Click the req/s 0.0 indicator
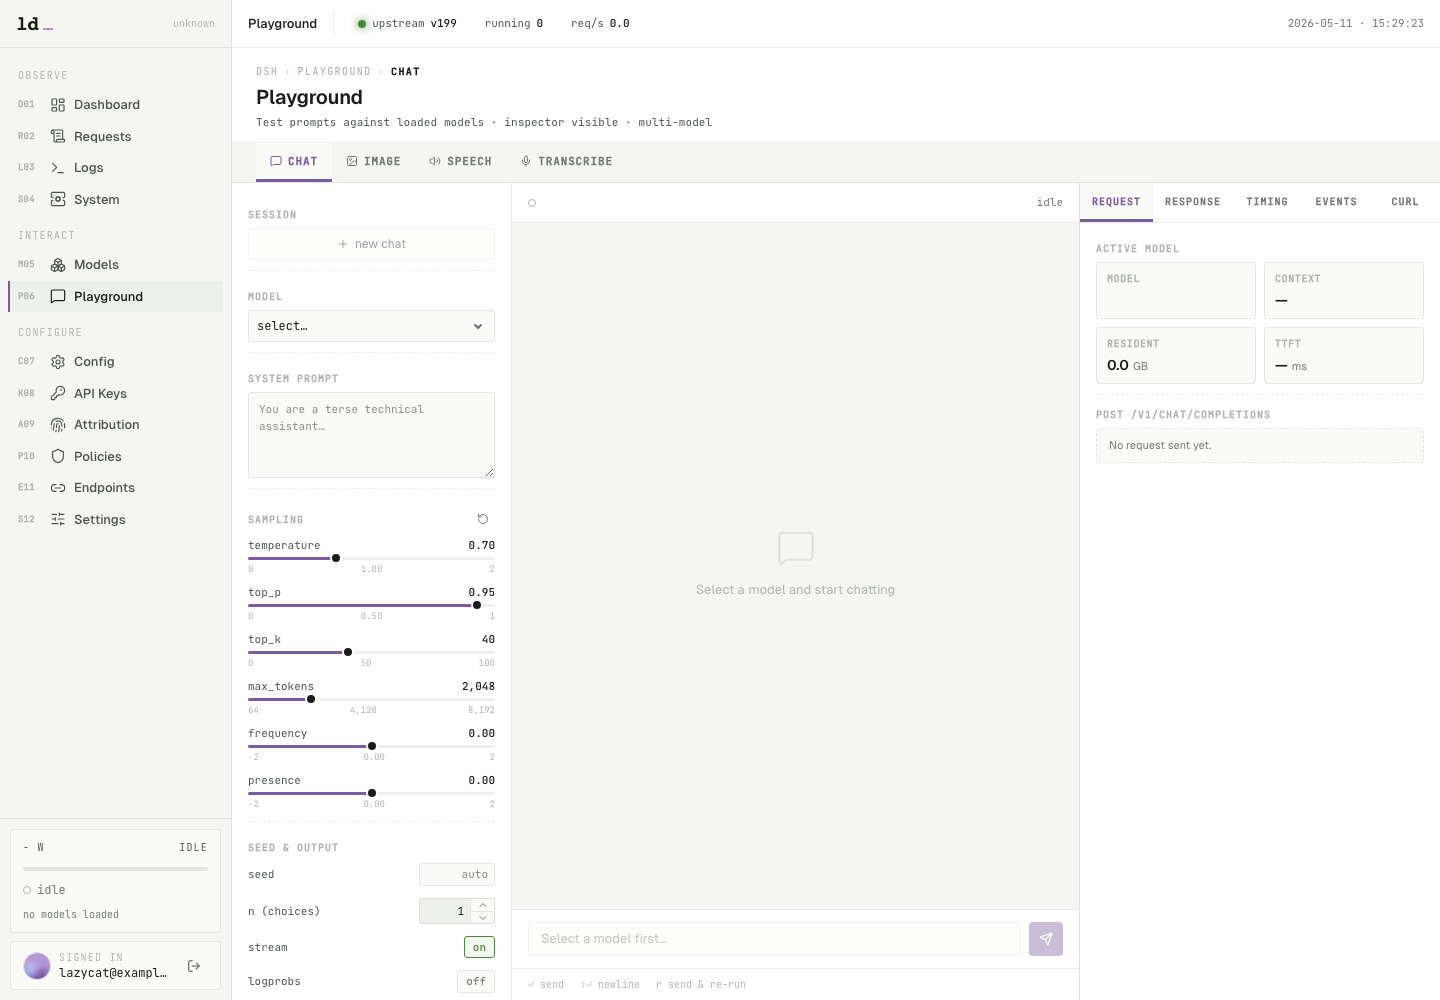 coord(600,24)
